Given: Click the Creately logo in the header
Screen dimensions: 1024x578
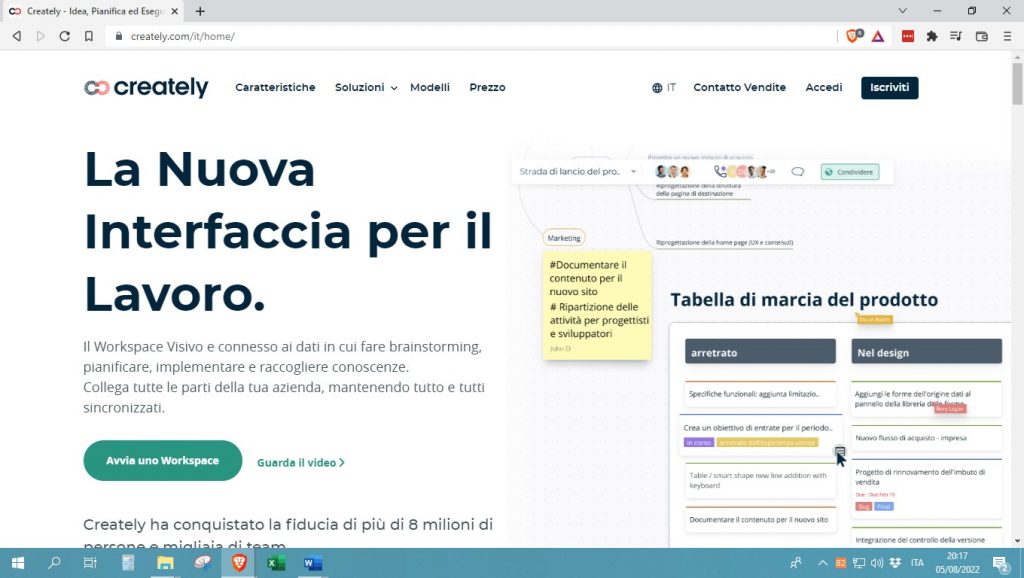Looking at the screenshot, I should [x=146, y=88].
